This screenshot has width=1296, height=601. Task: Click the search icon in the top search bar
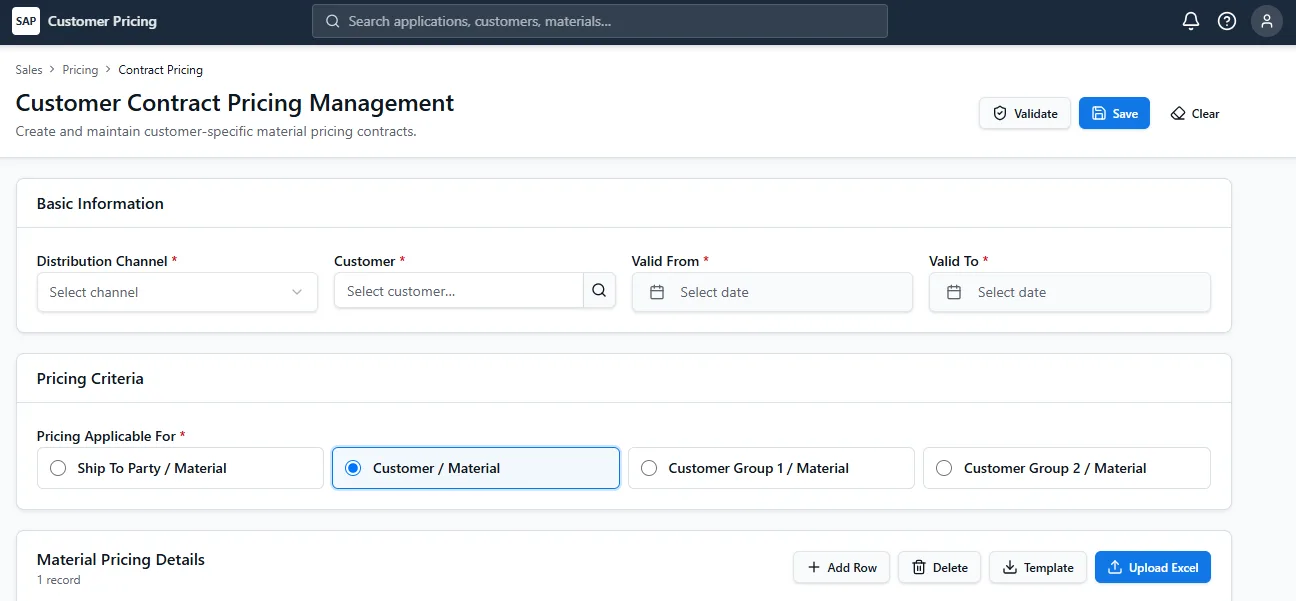point(332,21)
